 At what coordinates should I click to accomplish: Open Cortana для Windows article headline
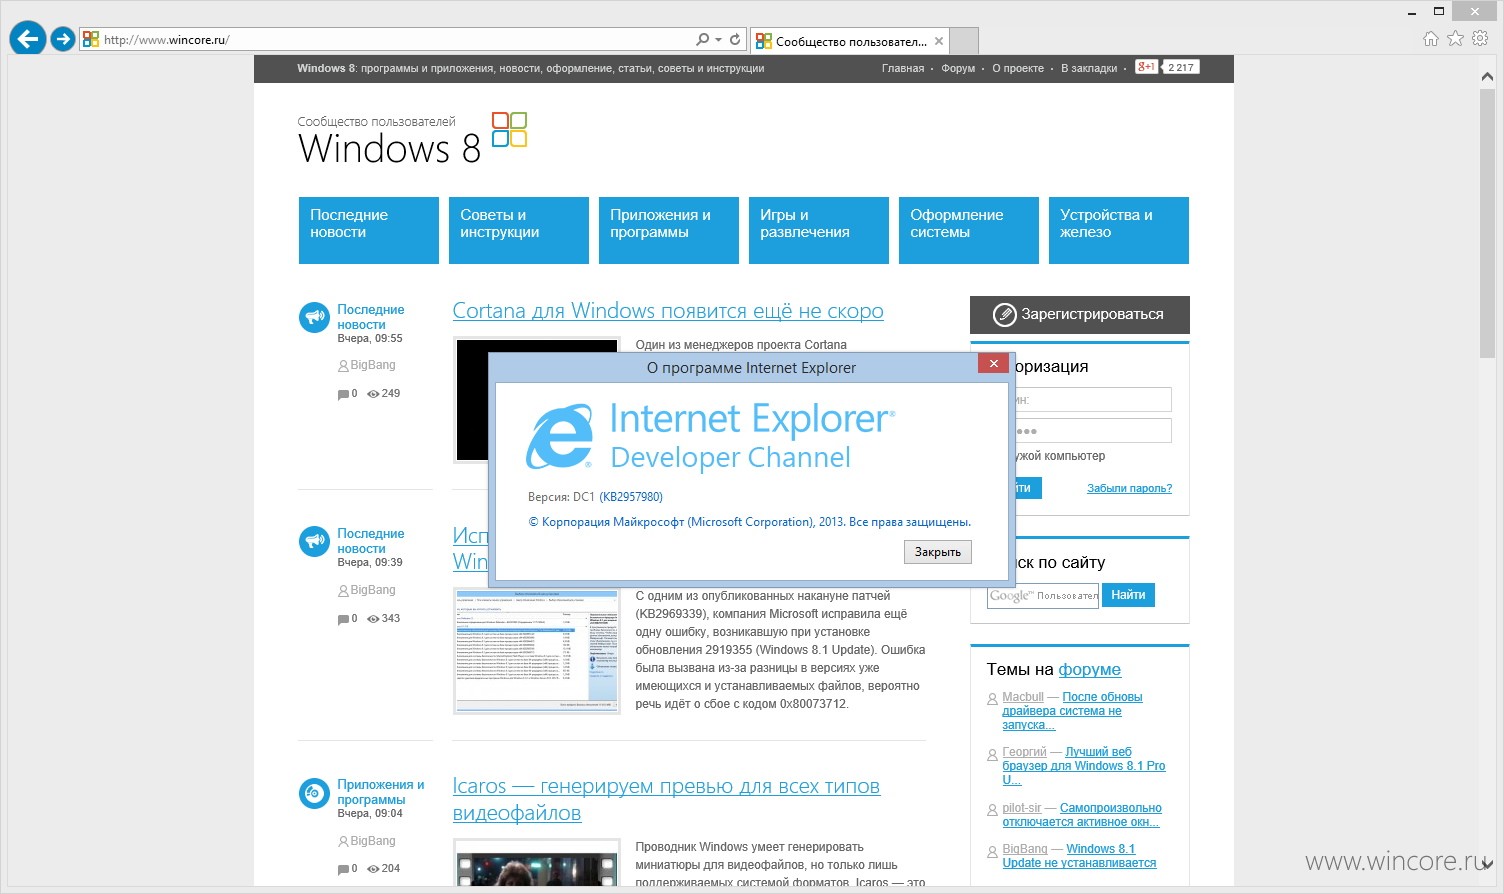tap(668, 311)
